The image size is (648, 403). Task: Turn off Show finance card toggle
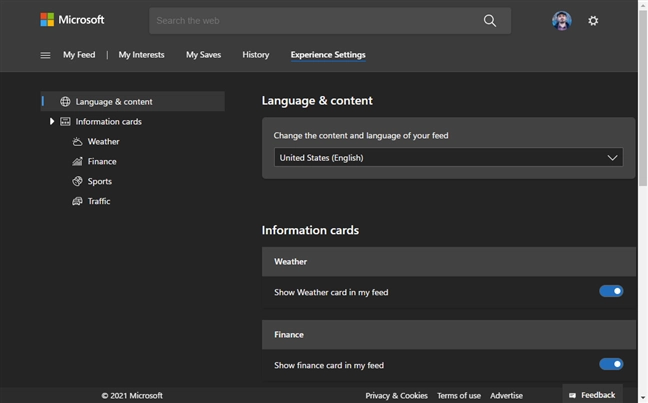coord(611,364)
